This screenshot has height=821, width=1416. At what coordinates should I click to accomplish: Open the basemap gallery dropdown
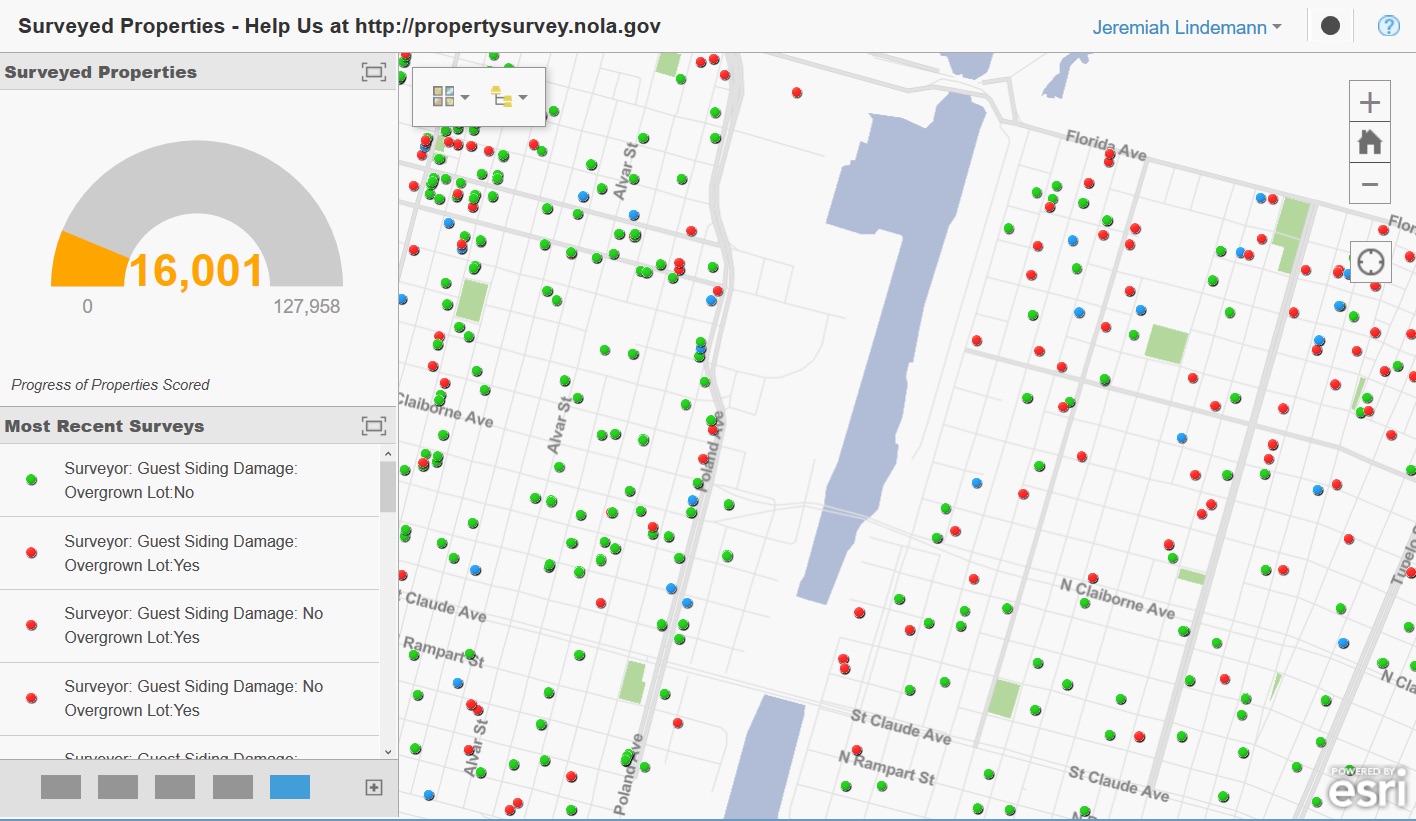450,97
